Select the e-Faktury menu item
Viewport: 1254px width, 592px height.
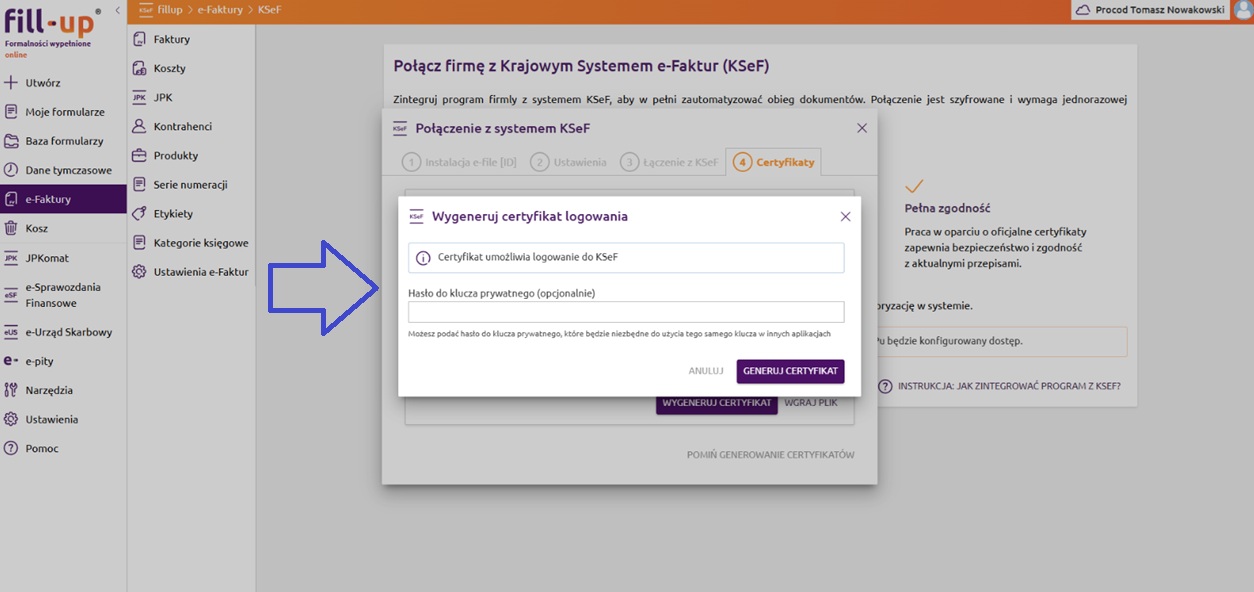point(48,199)
